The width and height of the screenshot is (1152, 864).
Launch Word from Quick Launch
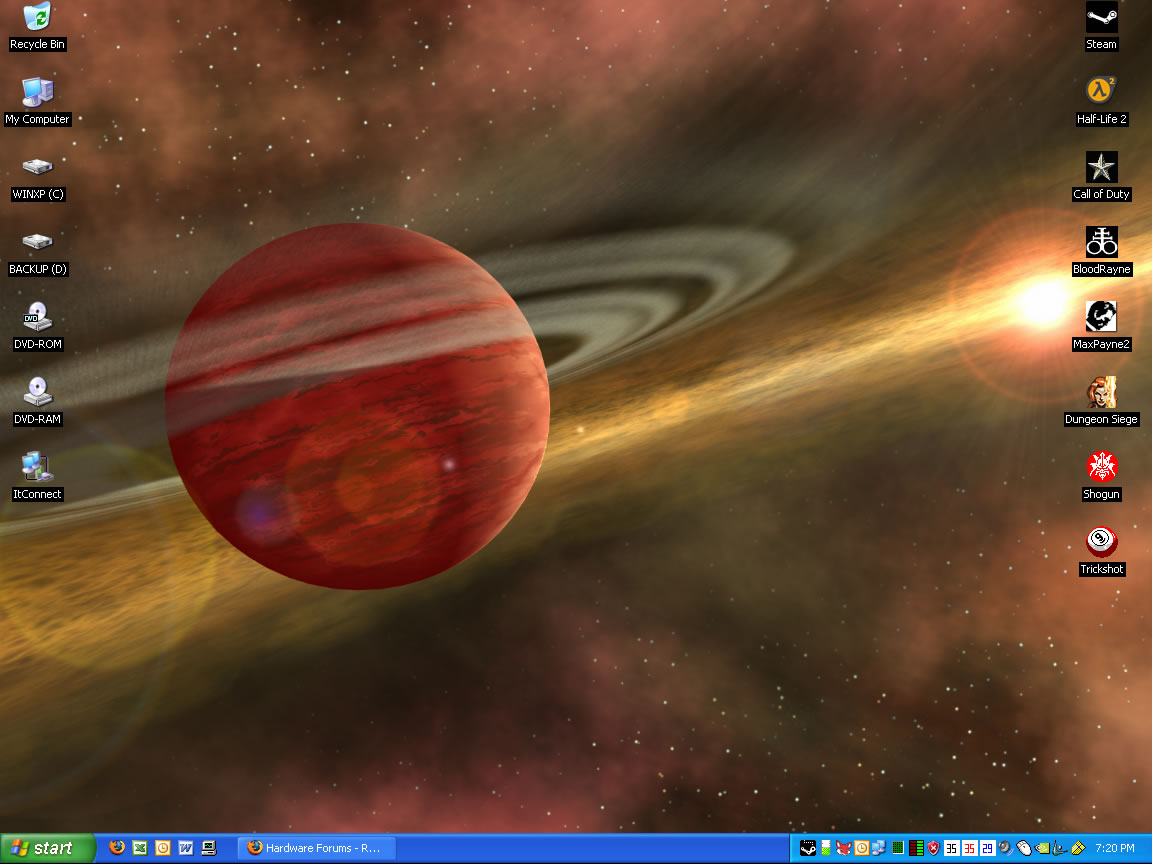186,848
